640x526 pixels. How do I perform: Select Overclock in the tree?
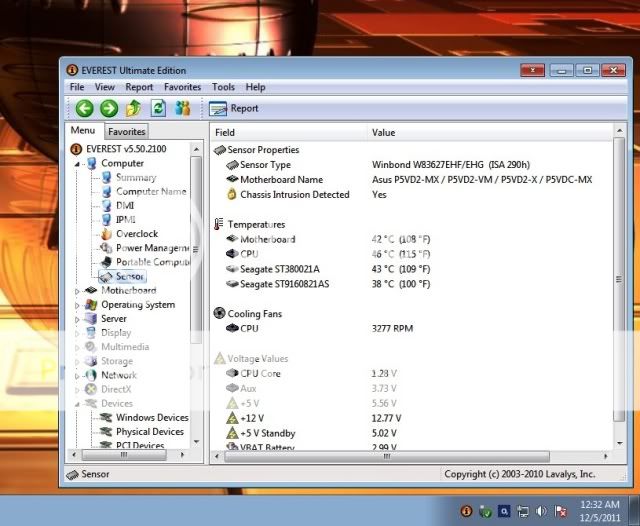pyautogui.click(x=137, y=234)
